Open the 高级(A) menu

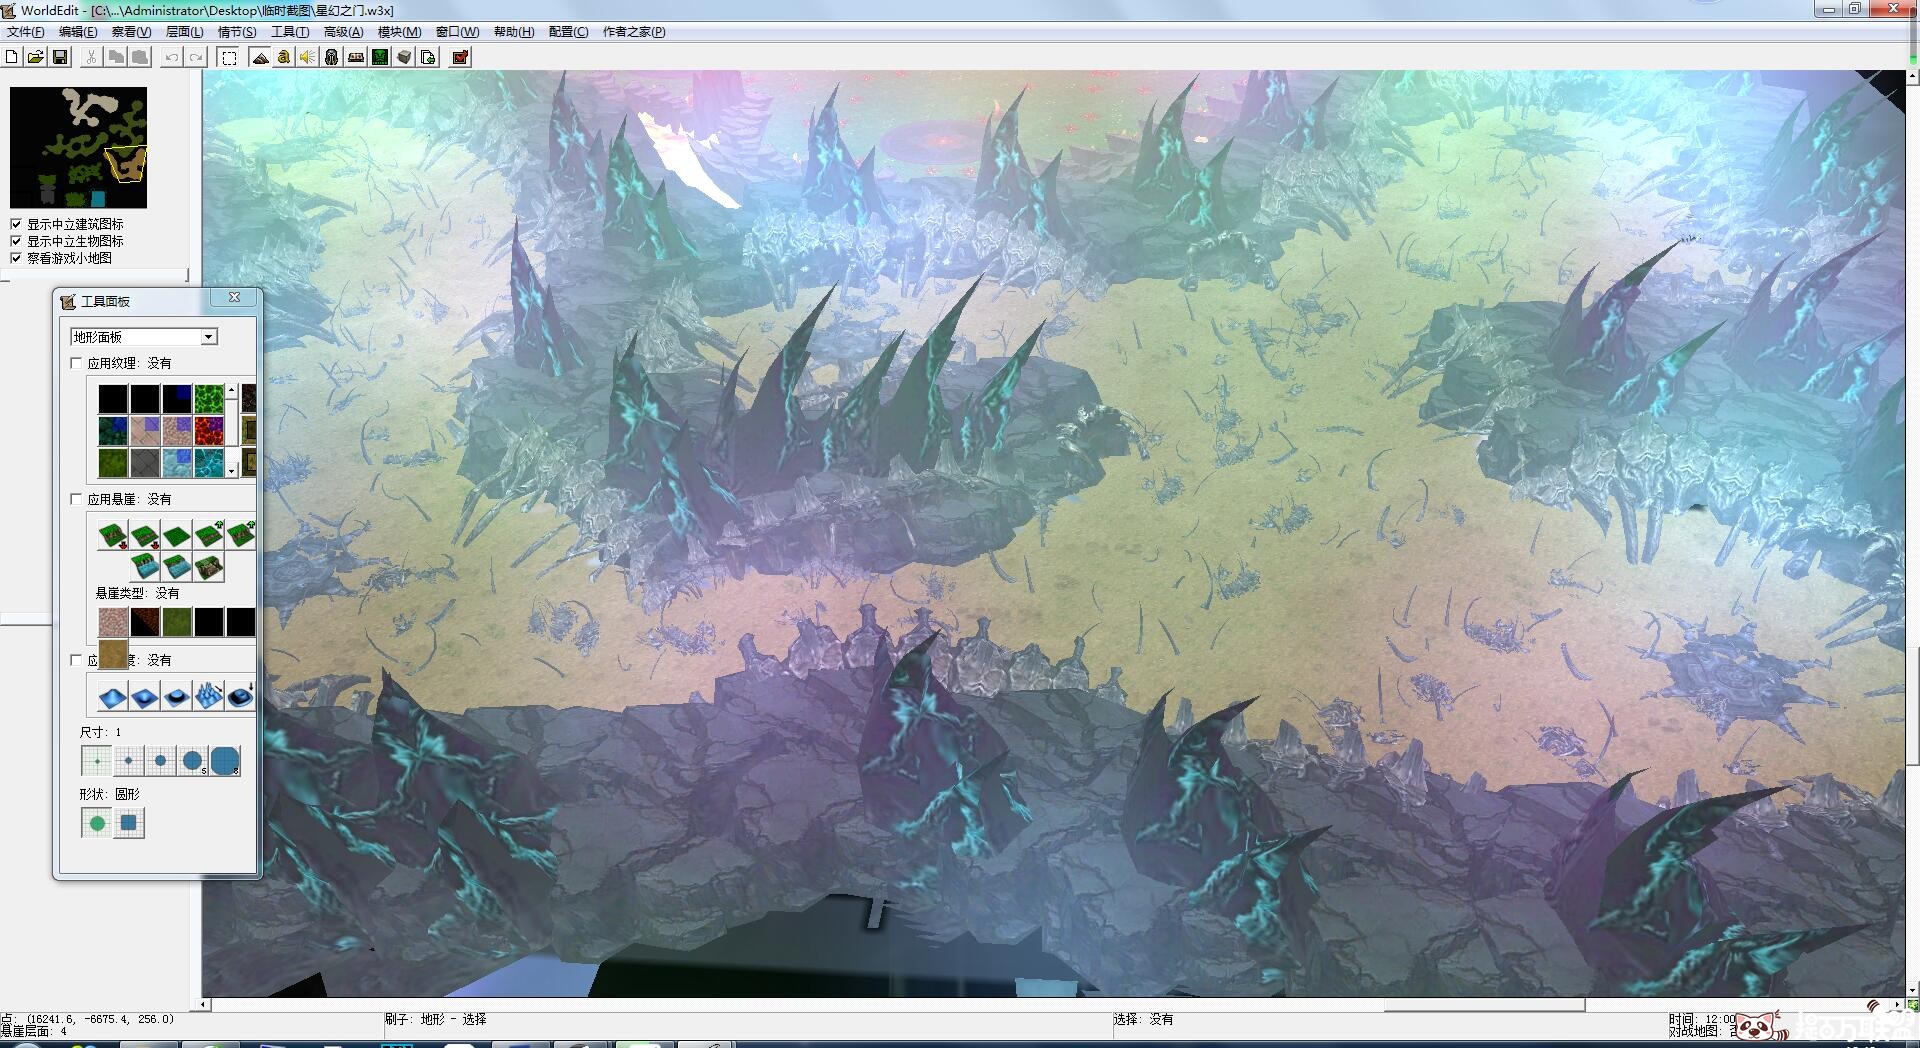(x=343, y=32)
